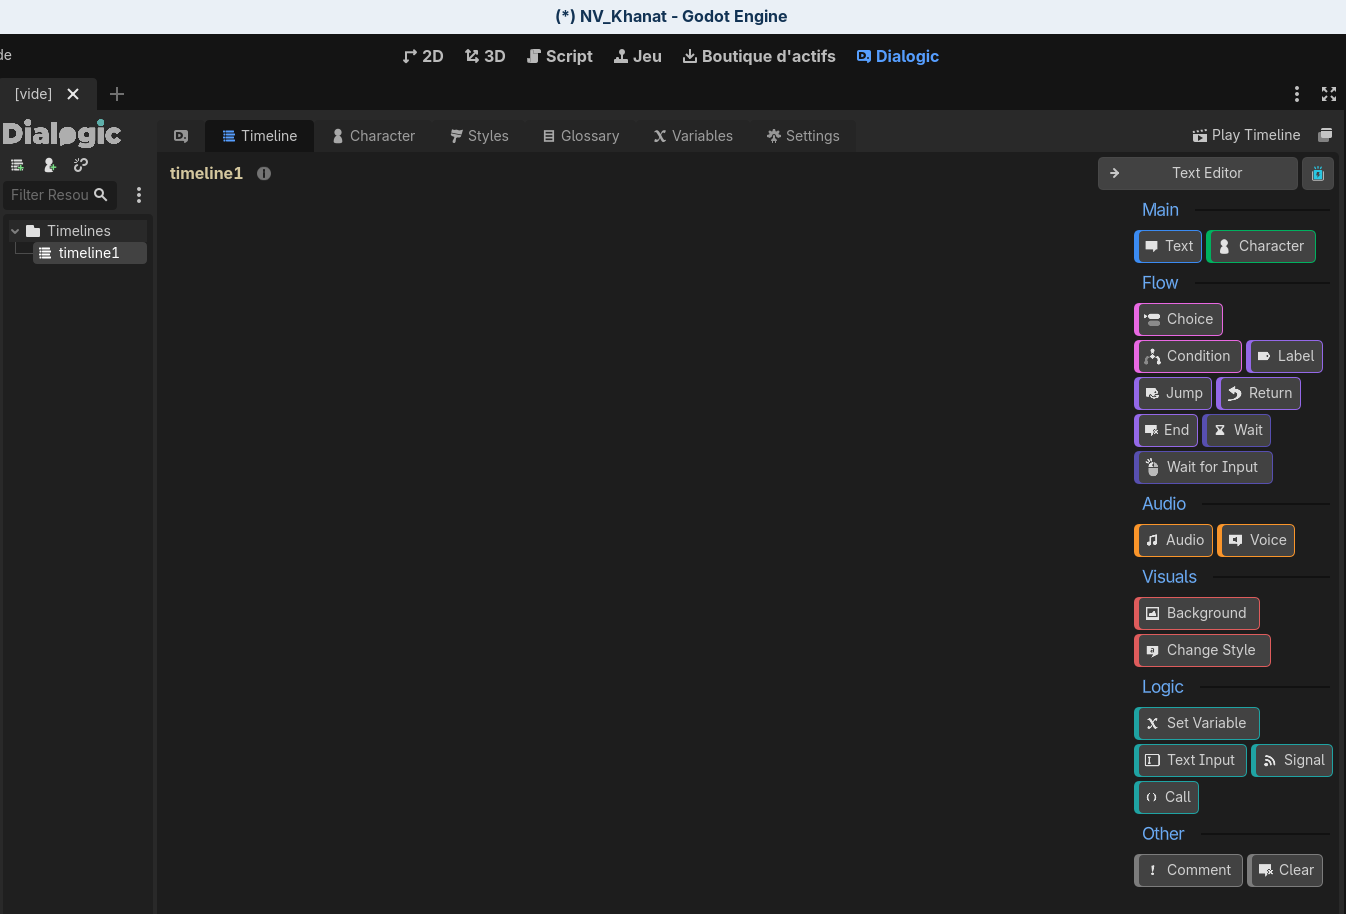Add a Character event from Main section
The height and width of the screenshot is (914, 1346).
(x=1261, y=246)
